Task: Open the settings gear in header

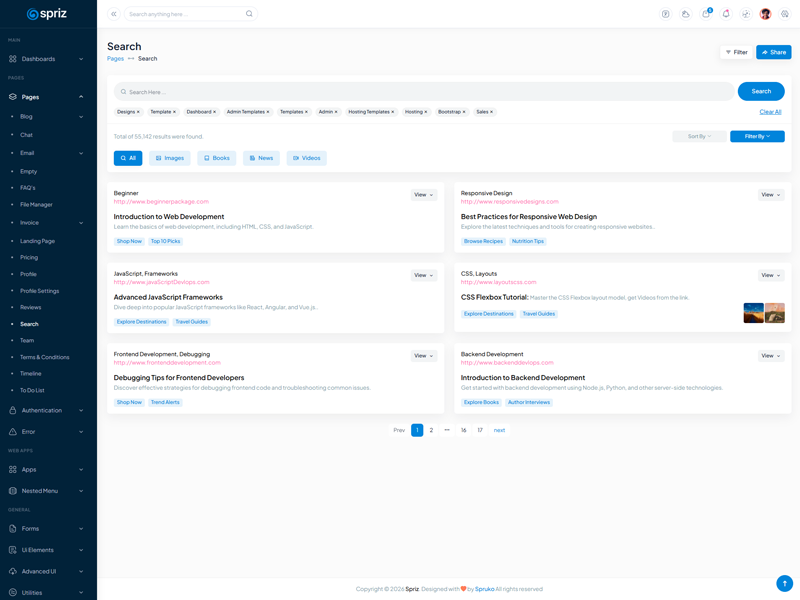Action: coord(785,14)
